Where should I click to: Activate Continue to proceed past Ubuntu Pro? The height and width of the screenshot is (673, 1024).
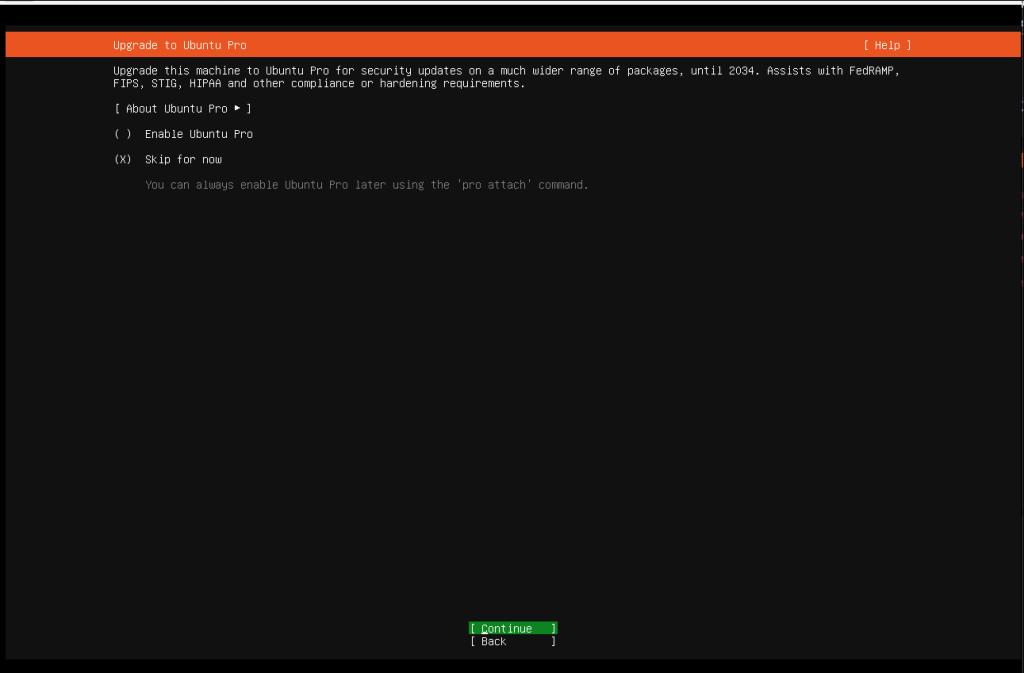(x=512, y=628)
